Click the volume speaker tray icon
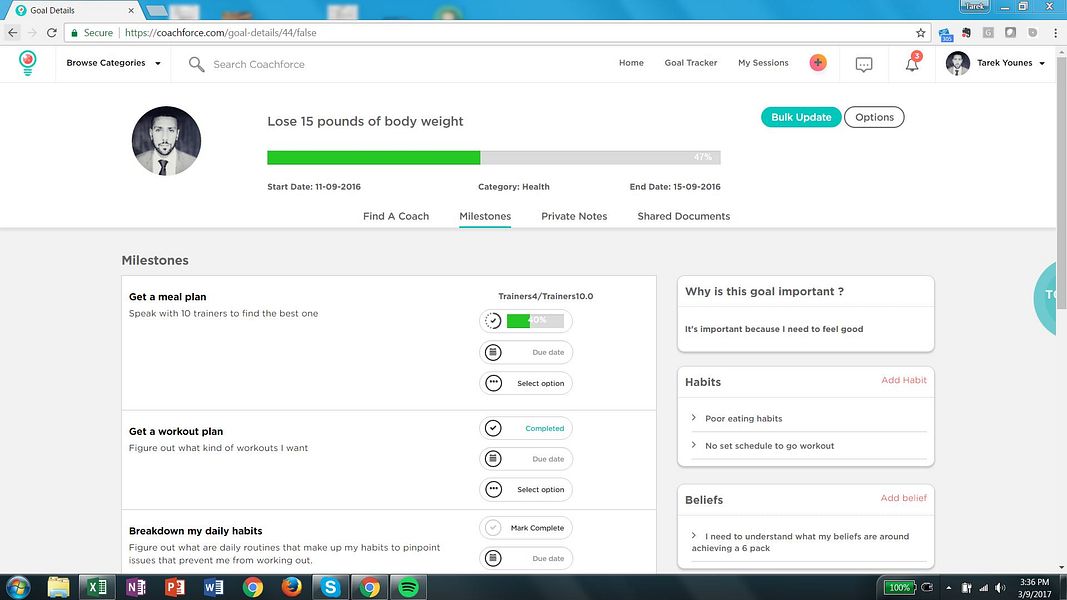1067x600 pixels. (x=1000, y=588)
